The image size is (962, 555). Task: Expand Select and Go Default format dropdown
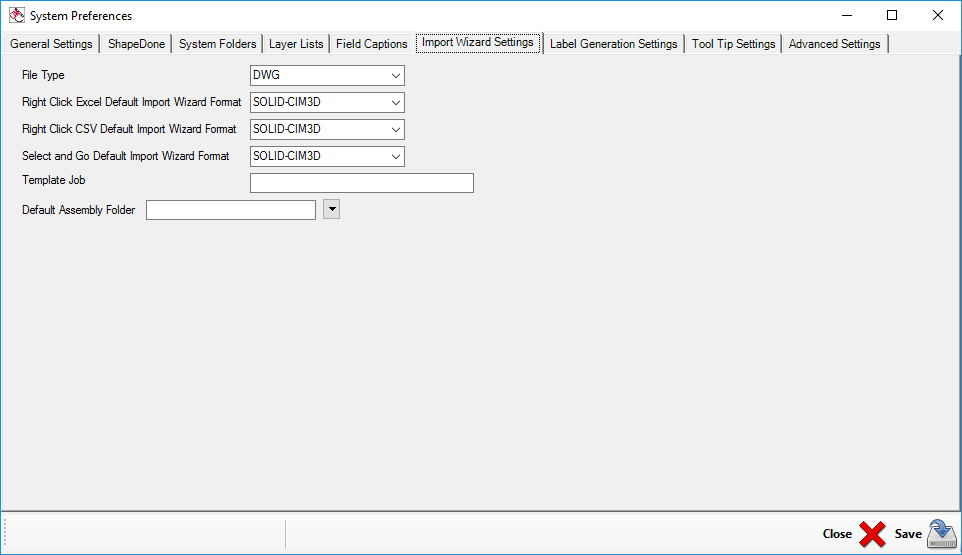396,156
